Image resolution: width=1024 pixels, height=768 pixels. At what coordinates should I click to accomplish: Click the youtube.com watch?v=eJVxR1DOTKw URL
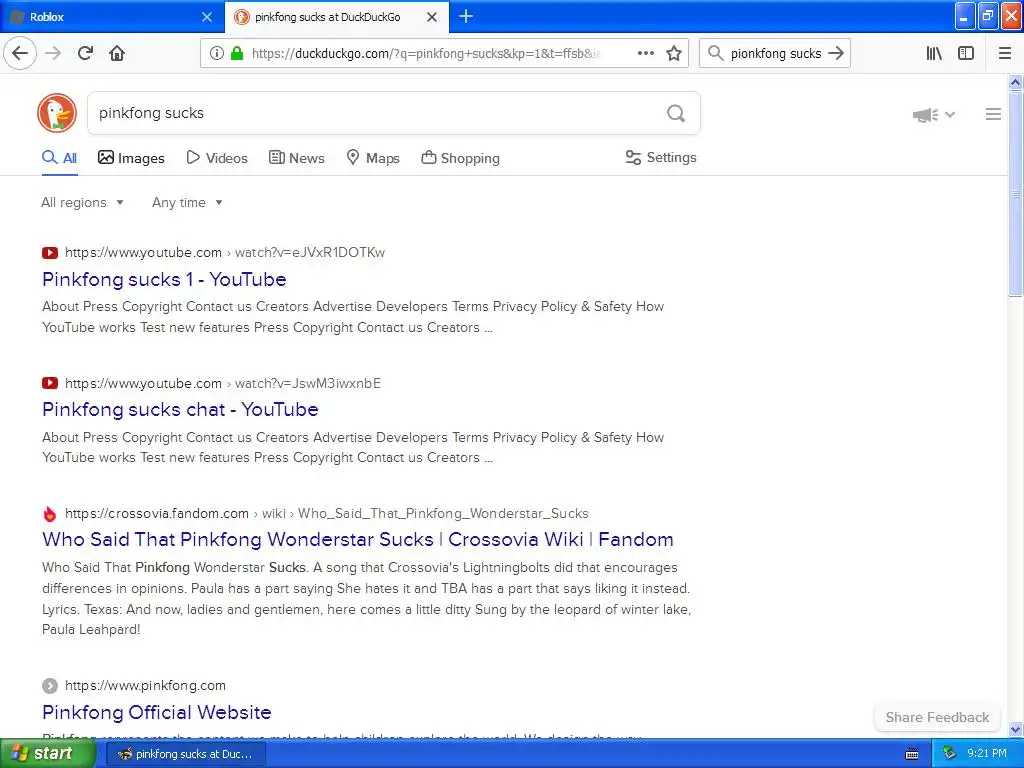point(225,253)
